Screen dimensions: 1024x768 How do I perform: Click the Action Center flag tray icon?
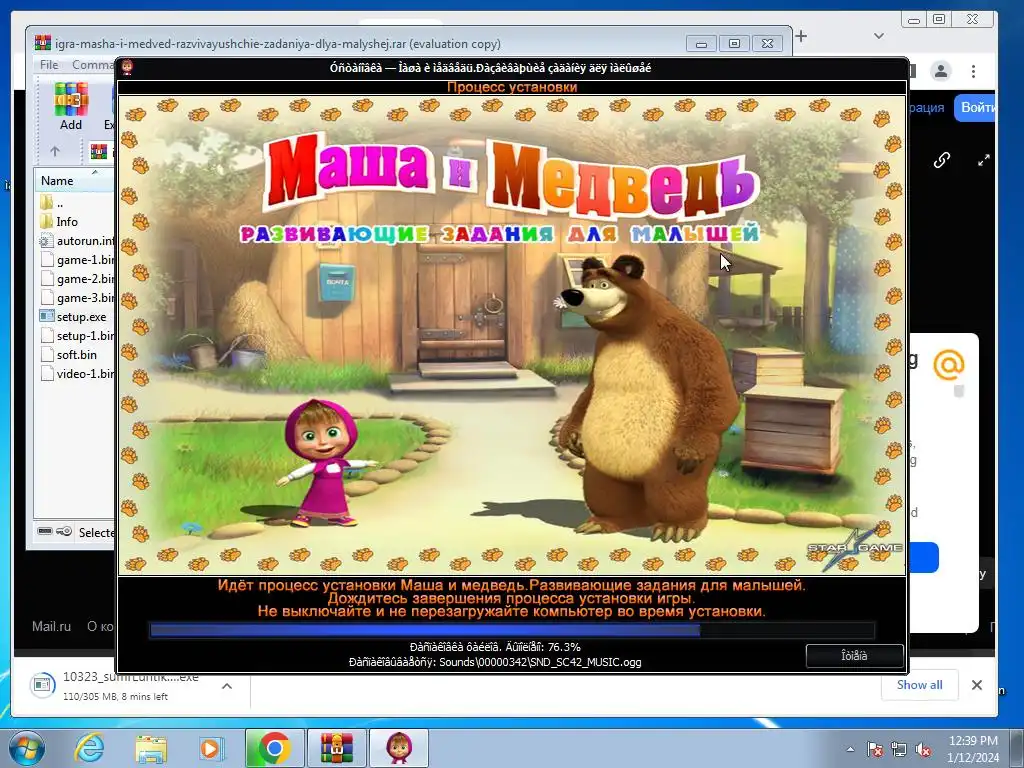(x=874, y=749)
